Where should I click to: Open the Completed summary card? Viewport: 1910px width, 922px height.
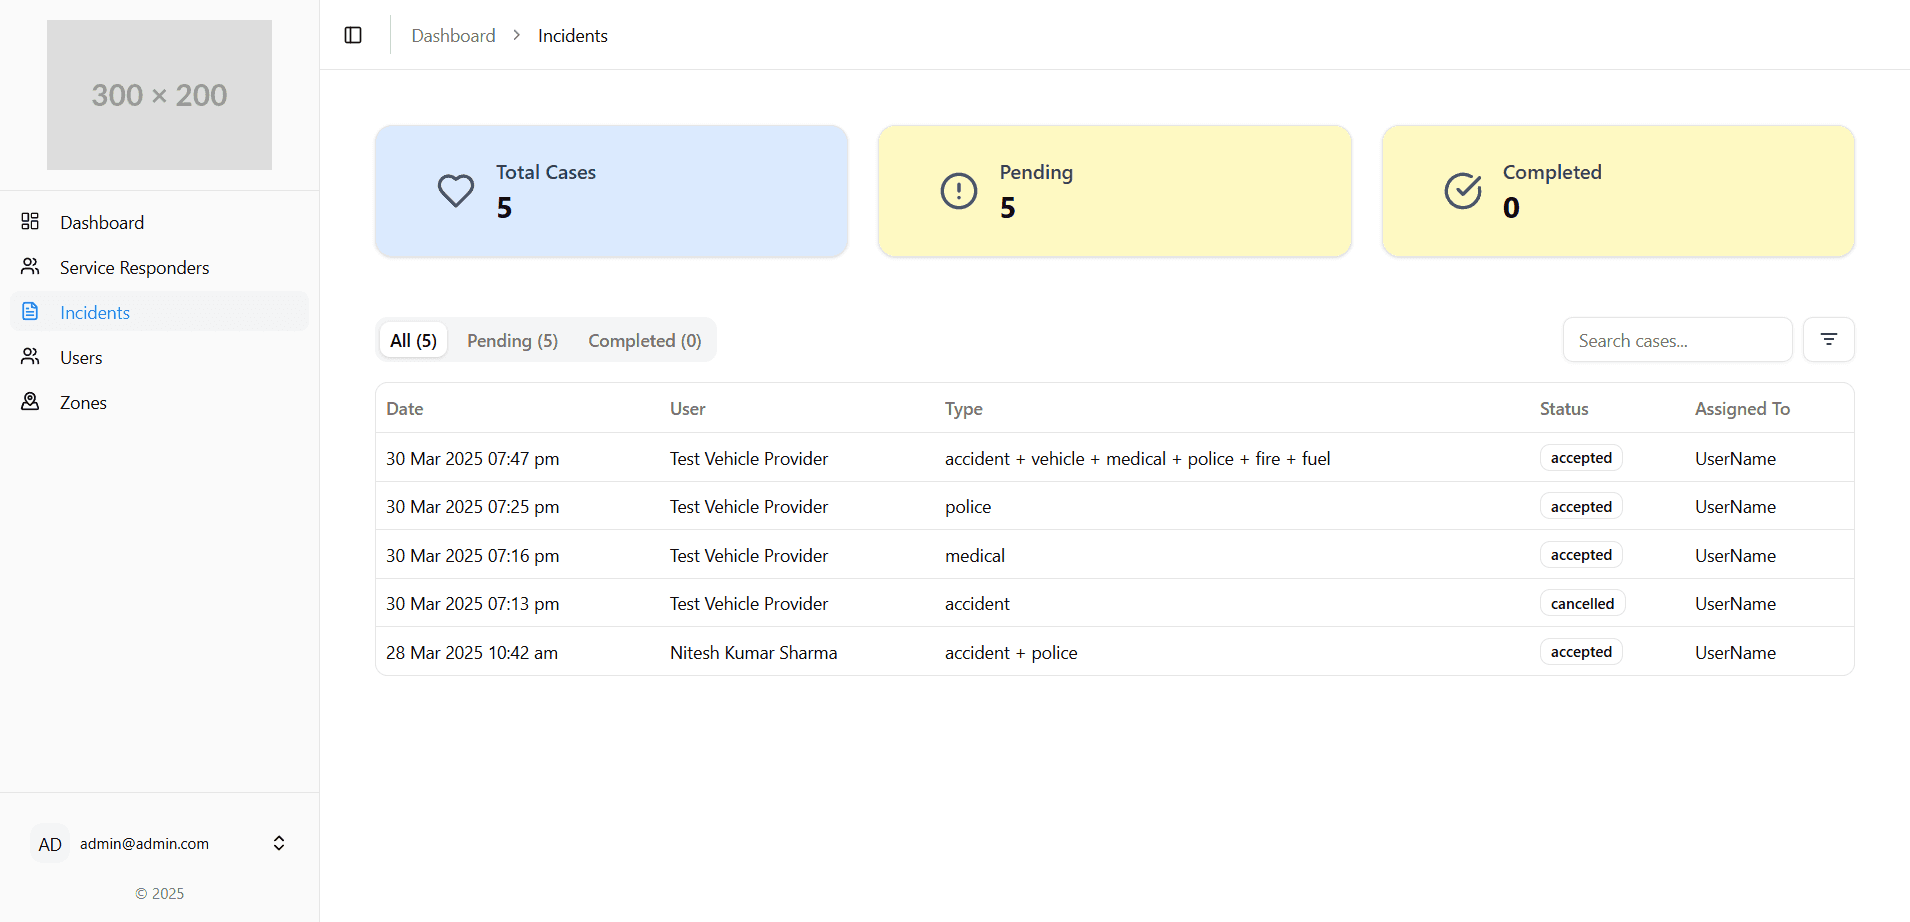(x=1617, y=191)
